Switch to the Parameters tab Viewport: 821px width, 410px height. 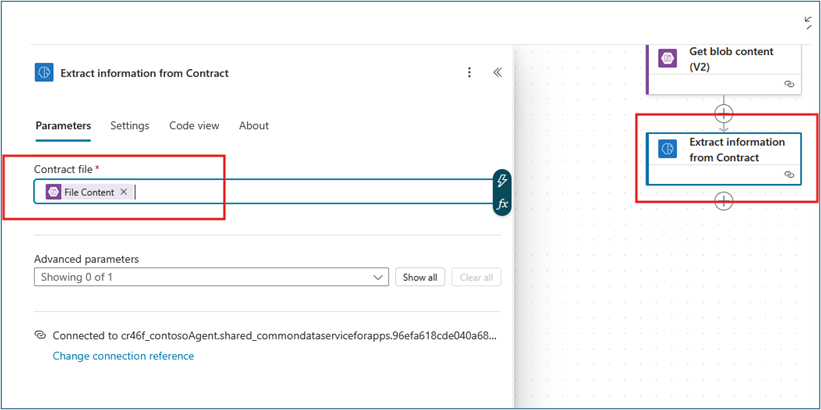click(63, 126)
